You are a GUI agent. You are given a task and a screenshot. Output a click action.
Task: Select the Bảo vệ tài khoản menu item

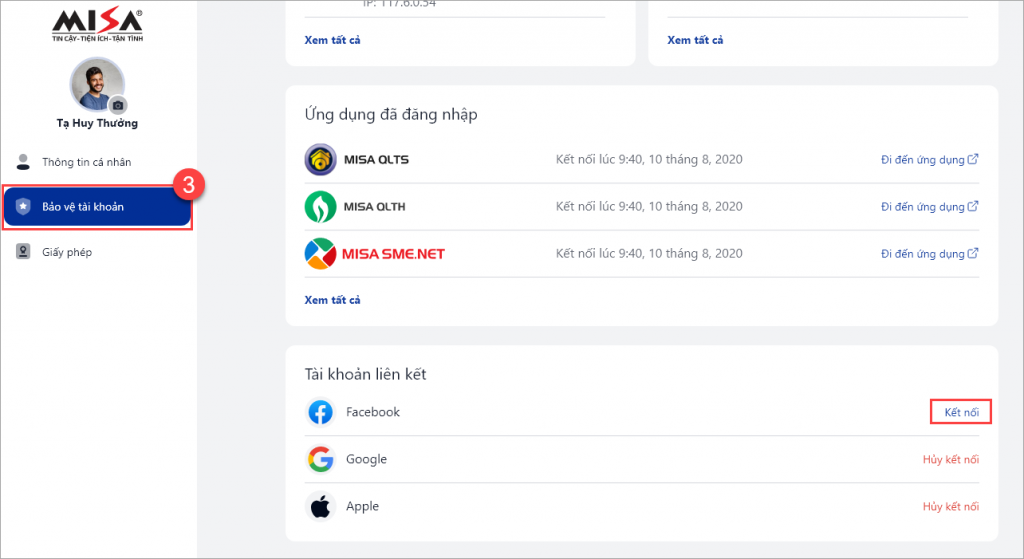click(x=97, y=207)
